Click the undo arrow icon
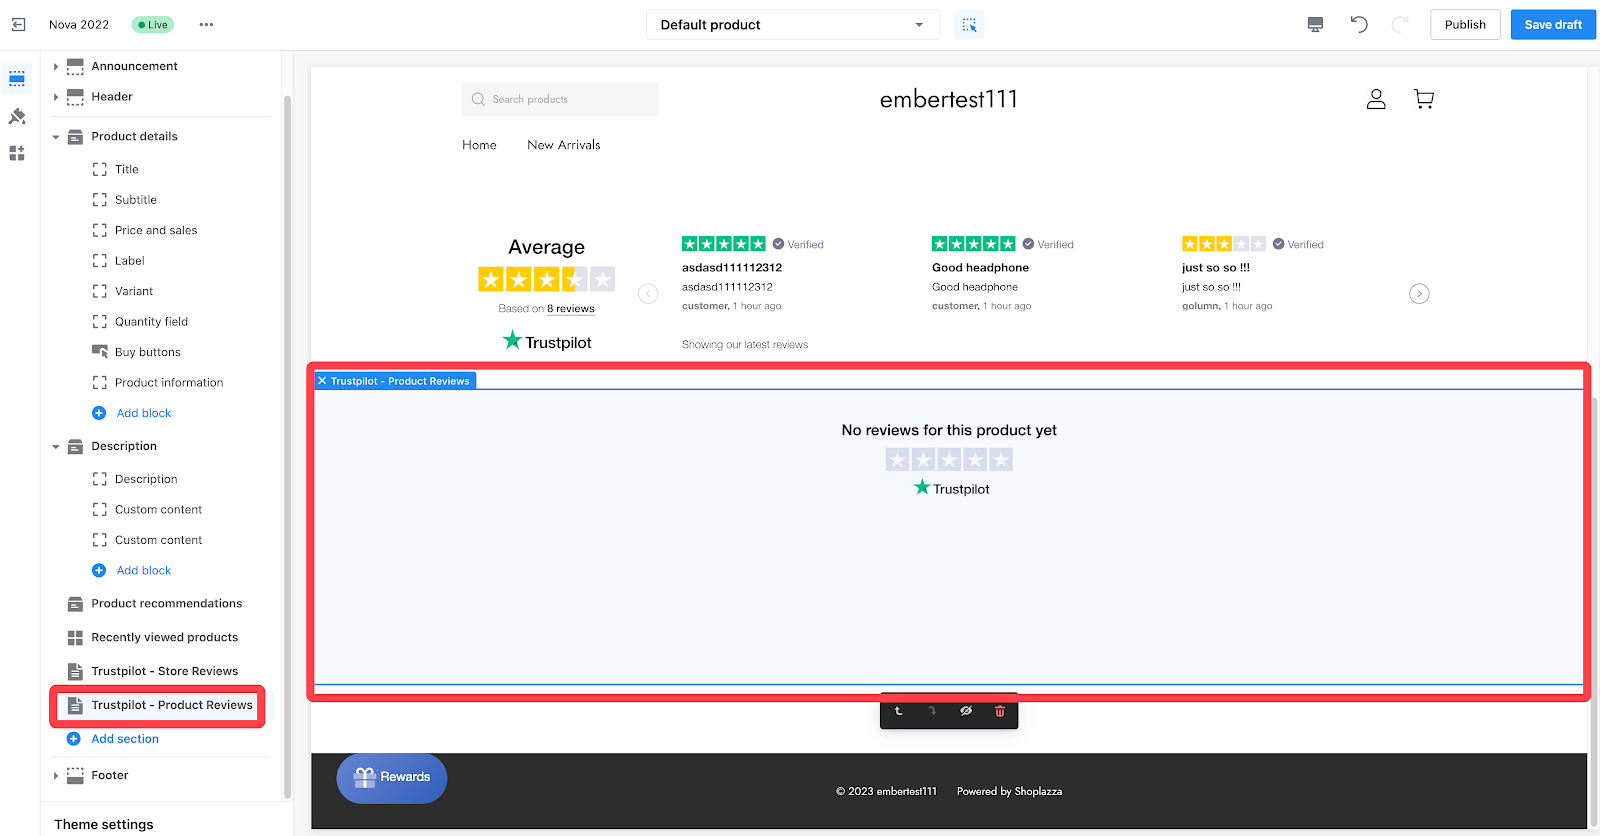 (x=1358, y=25)
